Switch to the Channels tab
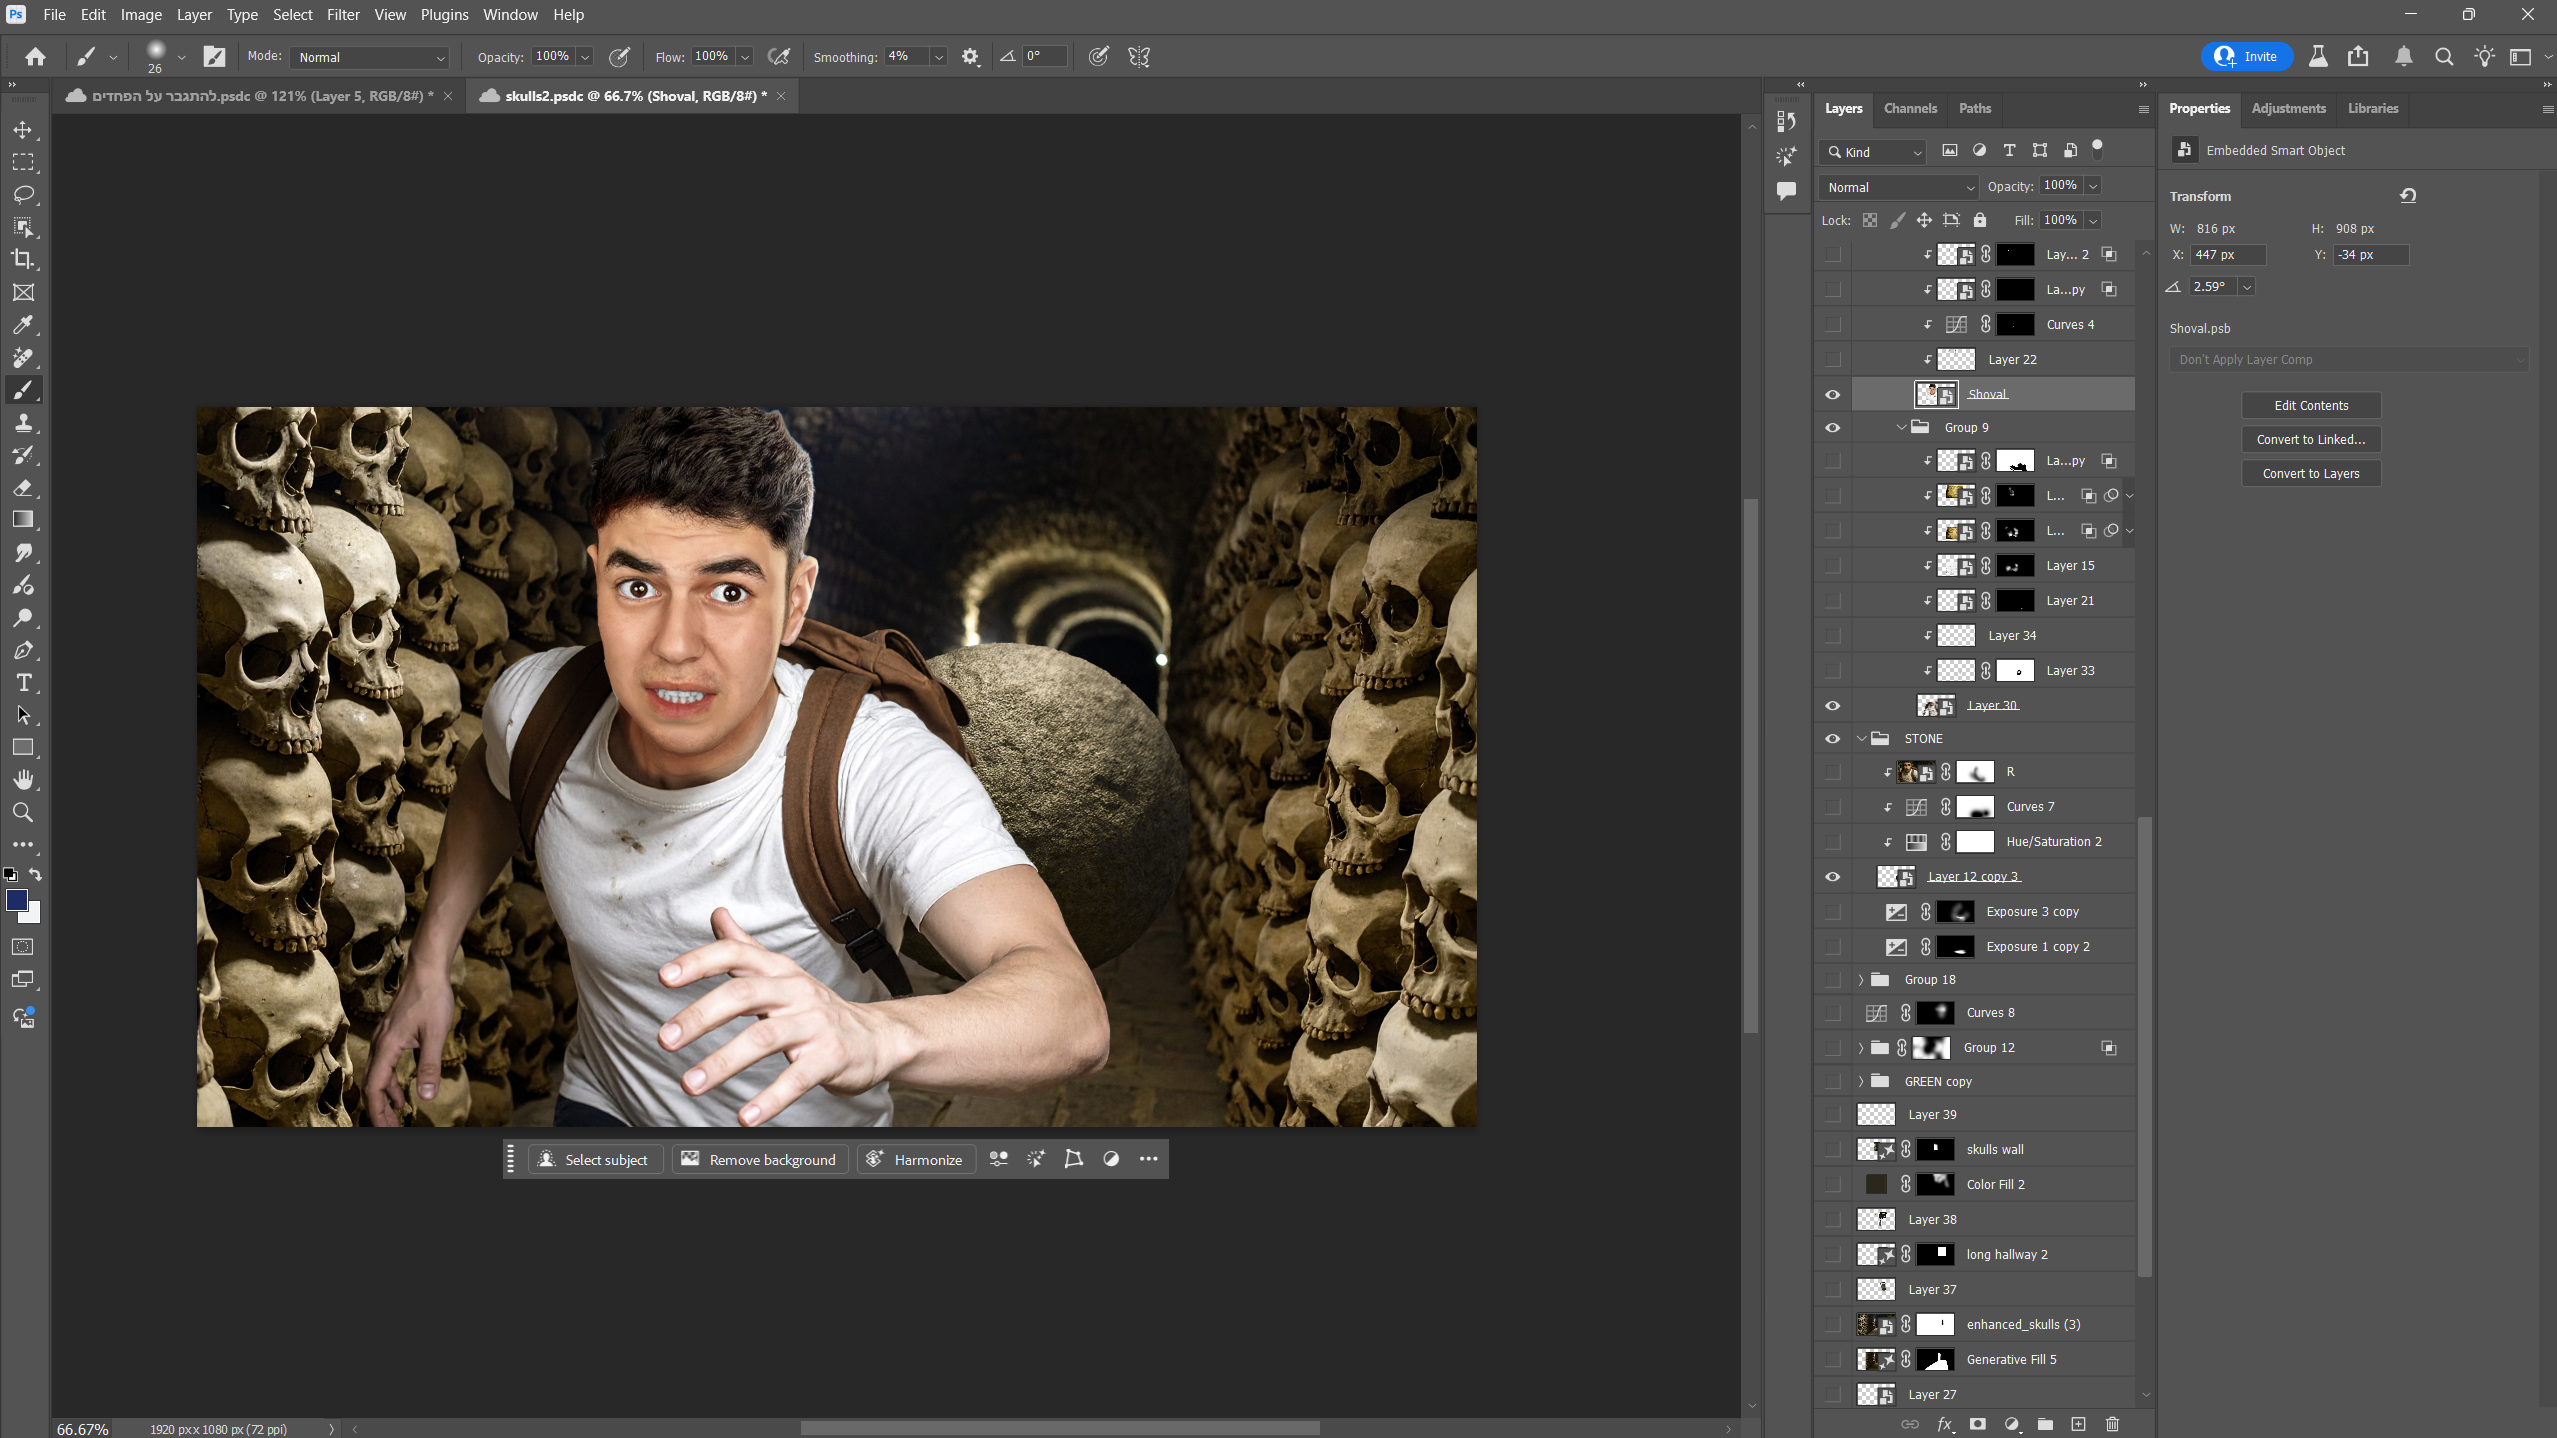 tap(1909, 108)
